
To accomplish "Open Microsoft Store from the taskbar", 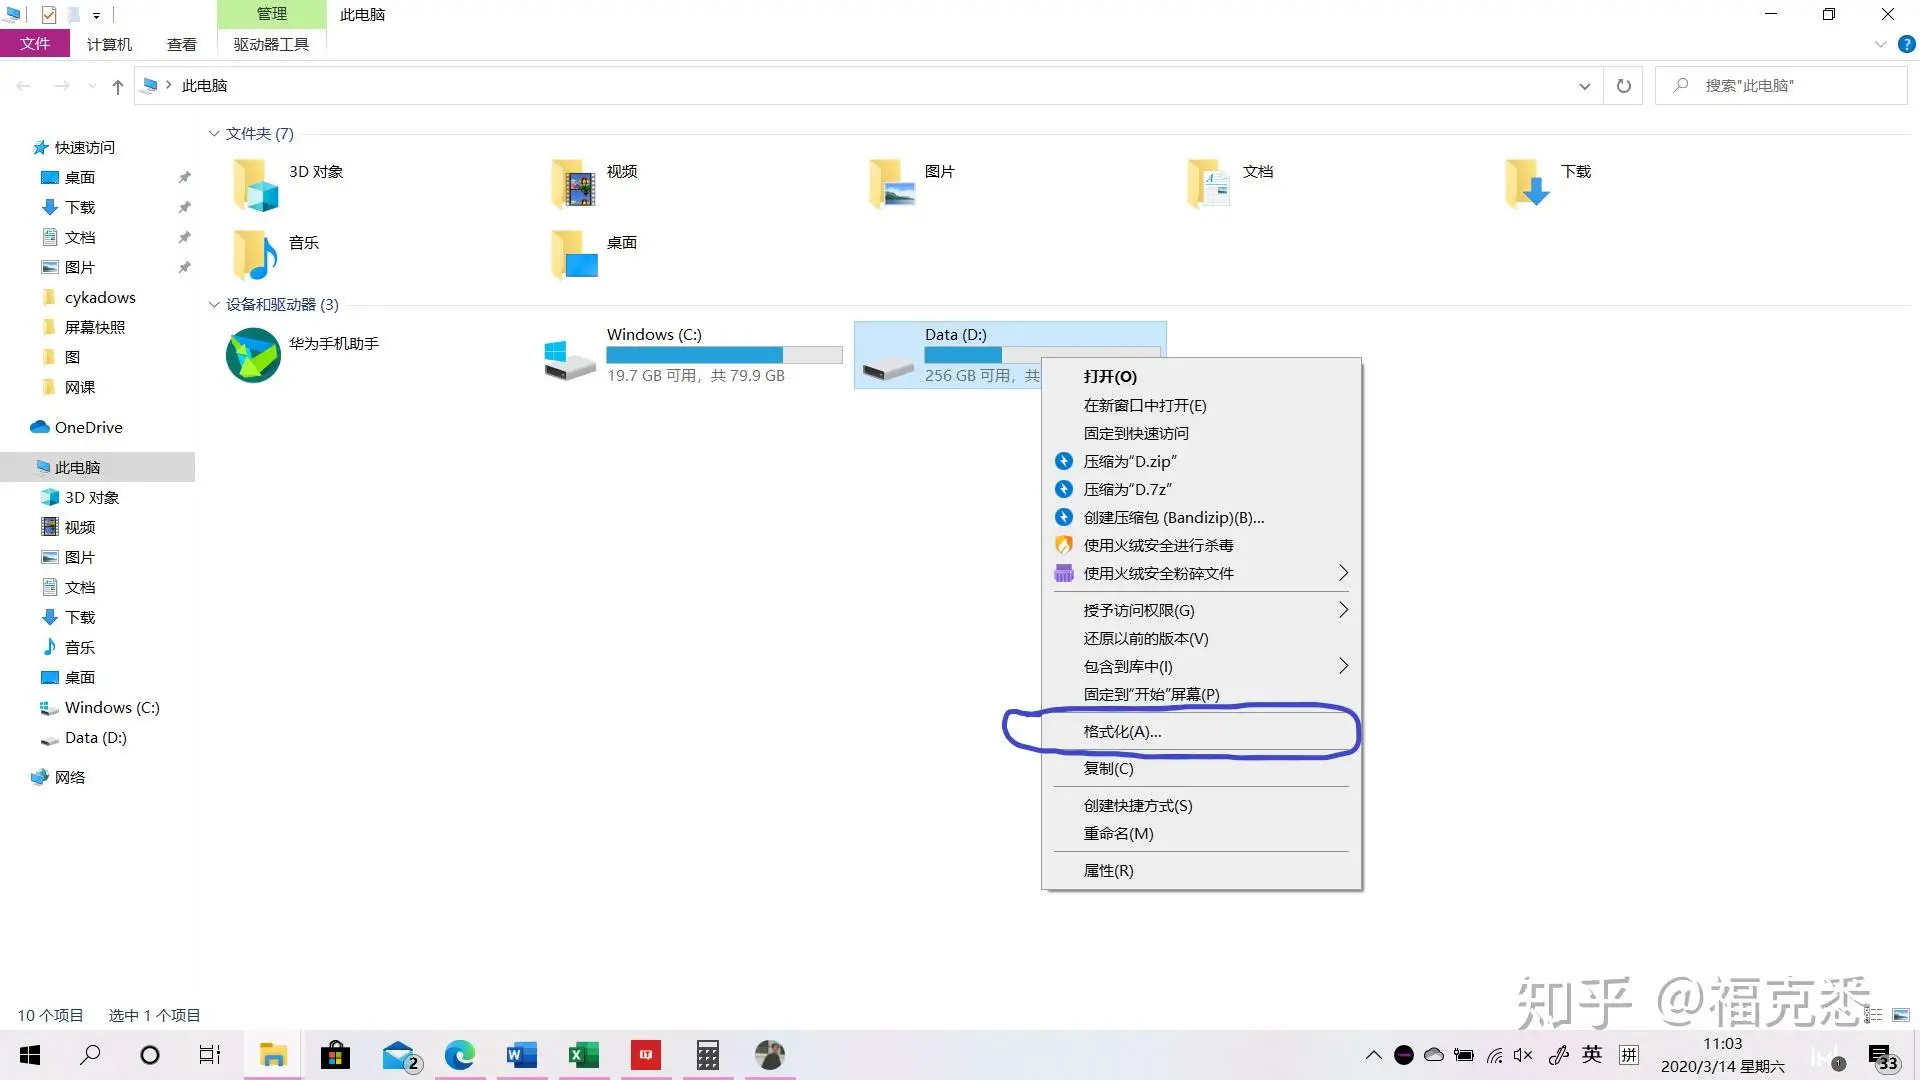I will [335, 1055].
